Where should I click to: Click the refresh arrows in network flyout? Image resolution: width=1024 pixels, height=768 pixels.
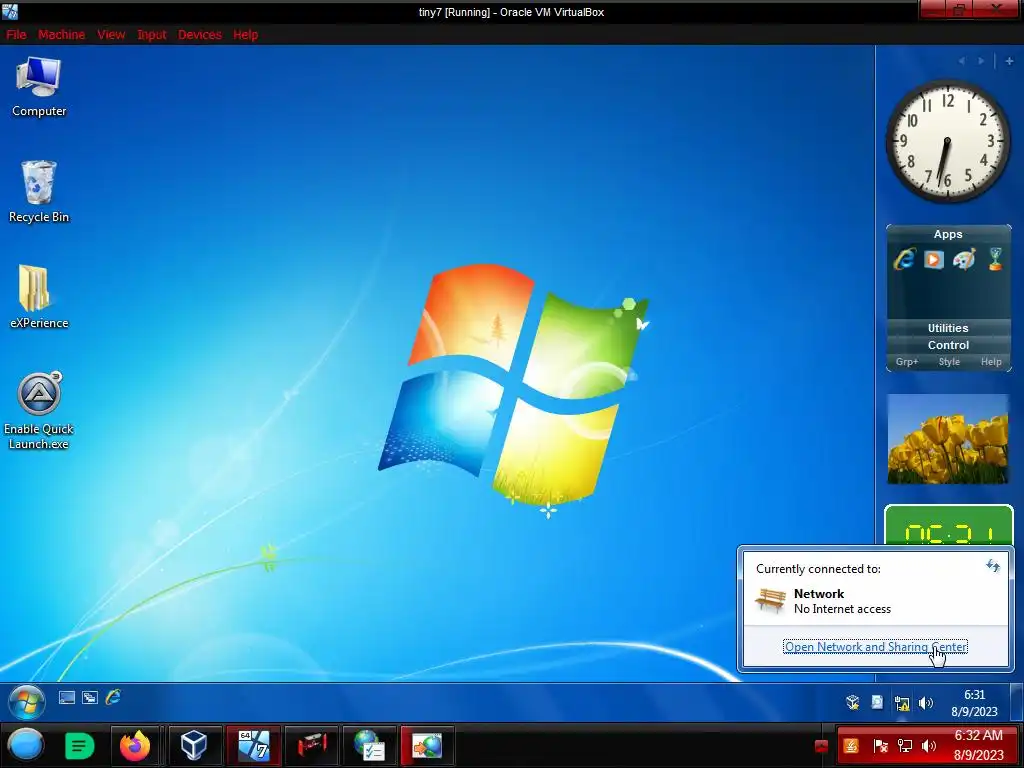pyautogui.click(x=993, y=566)
